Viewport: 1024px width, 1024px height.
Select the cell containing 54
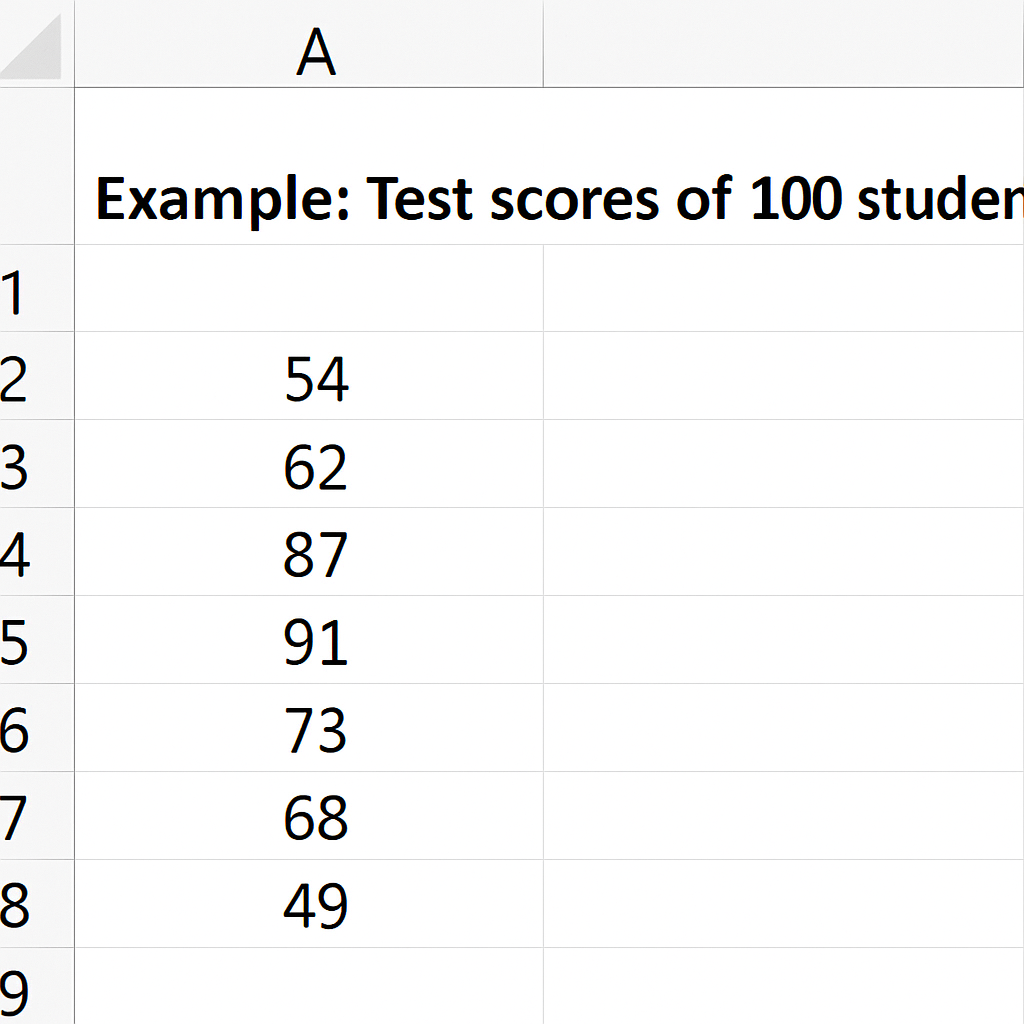coord(314,378)
